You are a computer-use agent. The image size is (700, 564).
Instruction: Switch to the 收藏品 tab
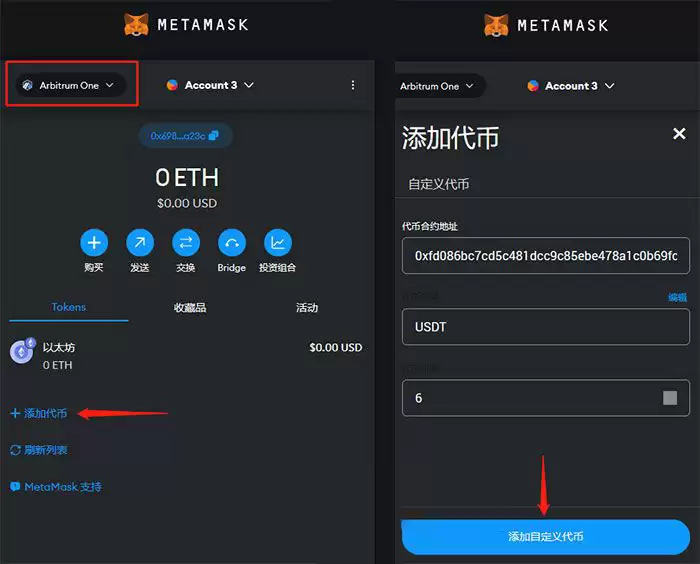pyautogui.click(x=190, y=307)
